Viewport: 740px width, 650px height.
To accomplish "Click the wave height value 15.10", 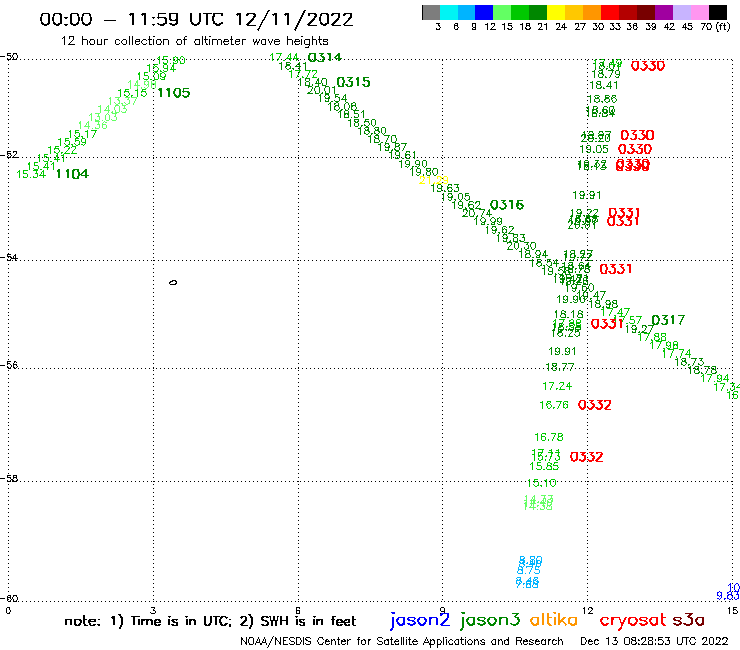I will pos(542,483).
